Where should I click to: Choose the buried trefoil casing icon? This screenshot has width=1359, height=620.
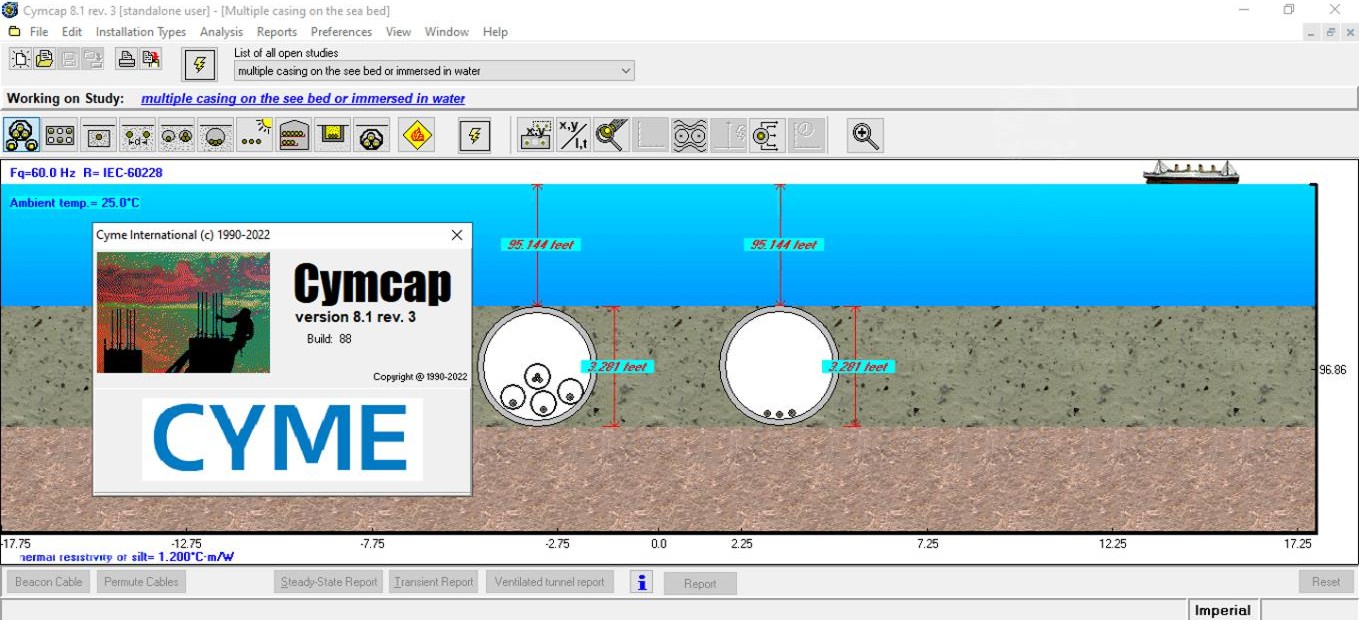371,135
